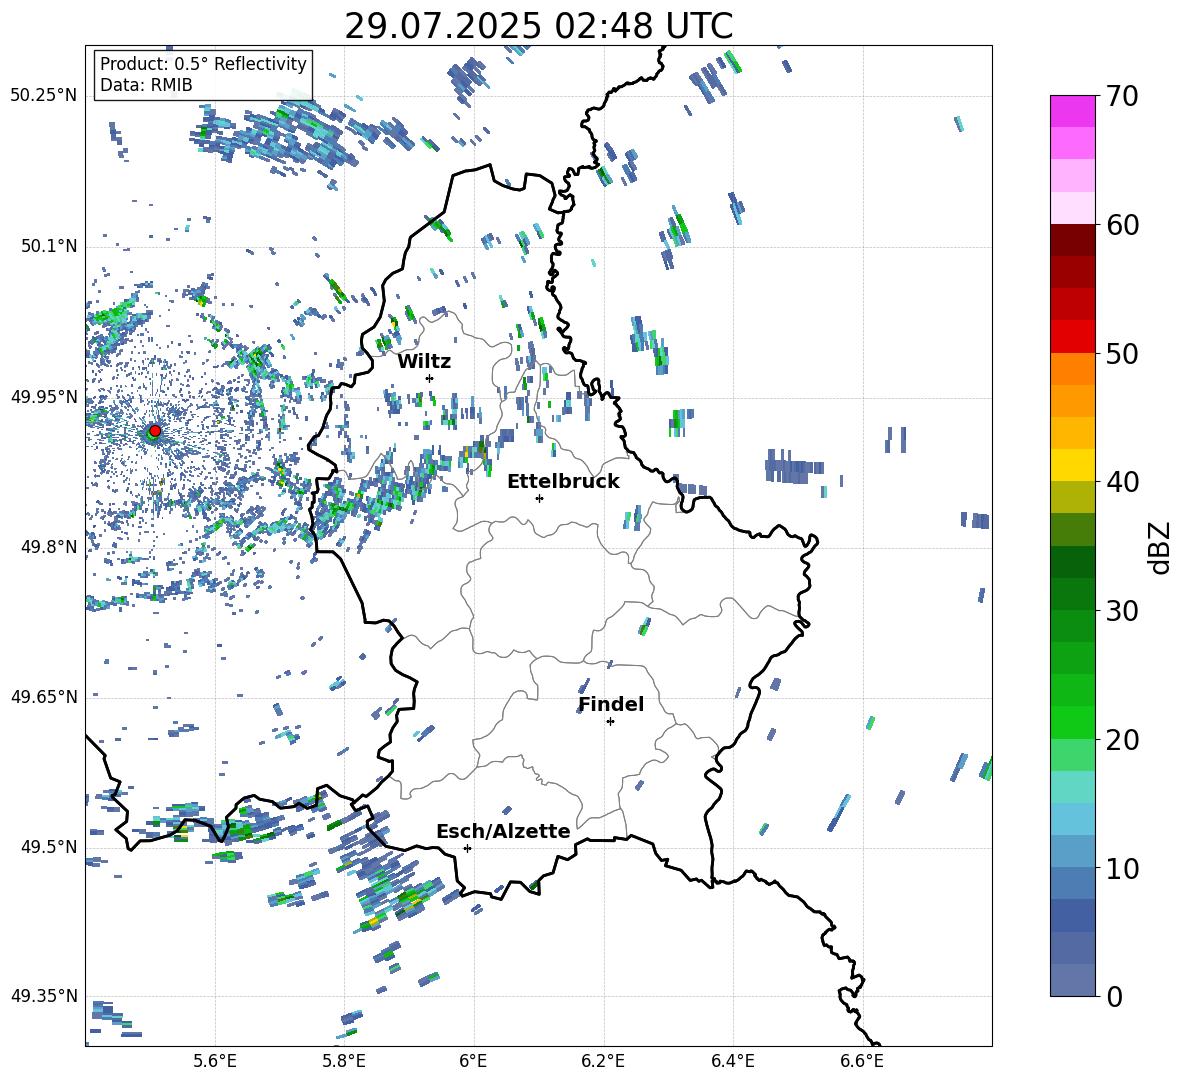
Task: Click the 6.4°E longitude label
Action: pos(732,1061)
